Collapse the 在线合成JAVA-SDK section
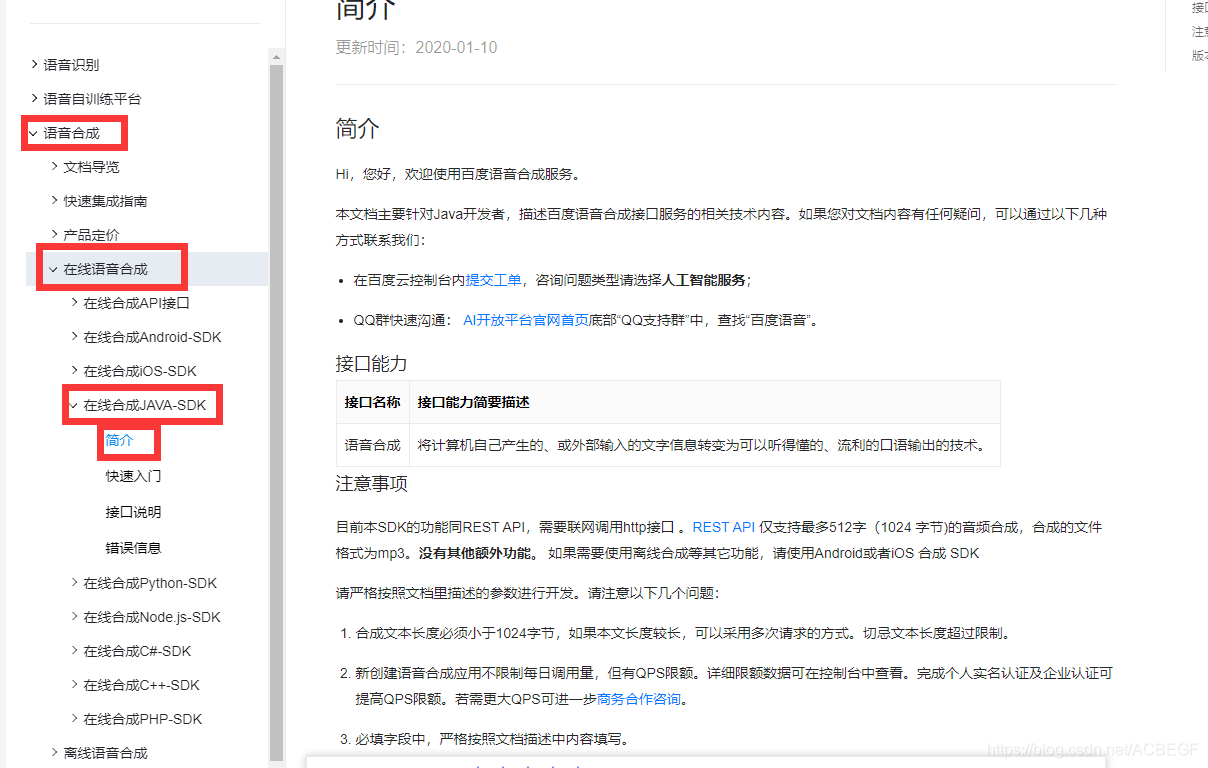Screen dimensions: 1208x768 (141, 404)
